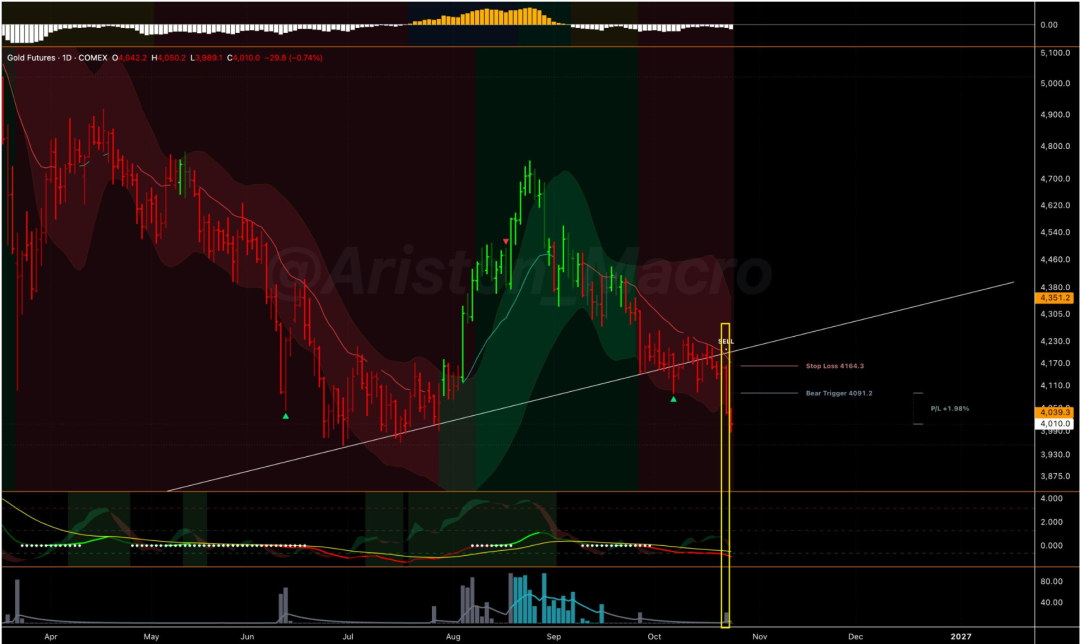1080x644 pixels.
Task: Click the 4.000 oscillator scale label
Action: [x=1051, y=499]
